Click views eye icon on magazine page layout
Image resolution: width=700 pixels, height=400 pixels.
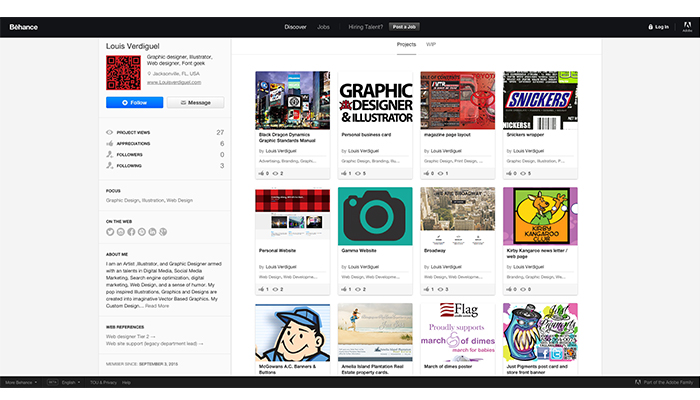(x=440, y=173)
